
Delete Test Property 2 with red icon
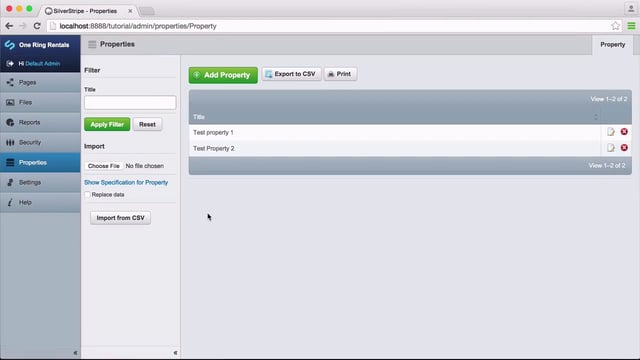tap(624, 148)
